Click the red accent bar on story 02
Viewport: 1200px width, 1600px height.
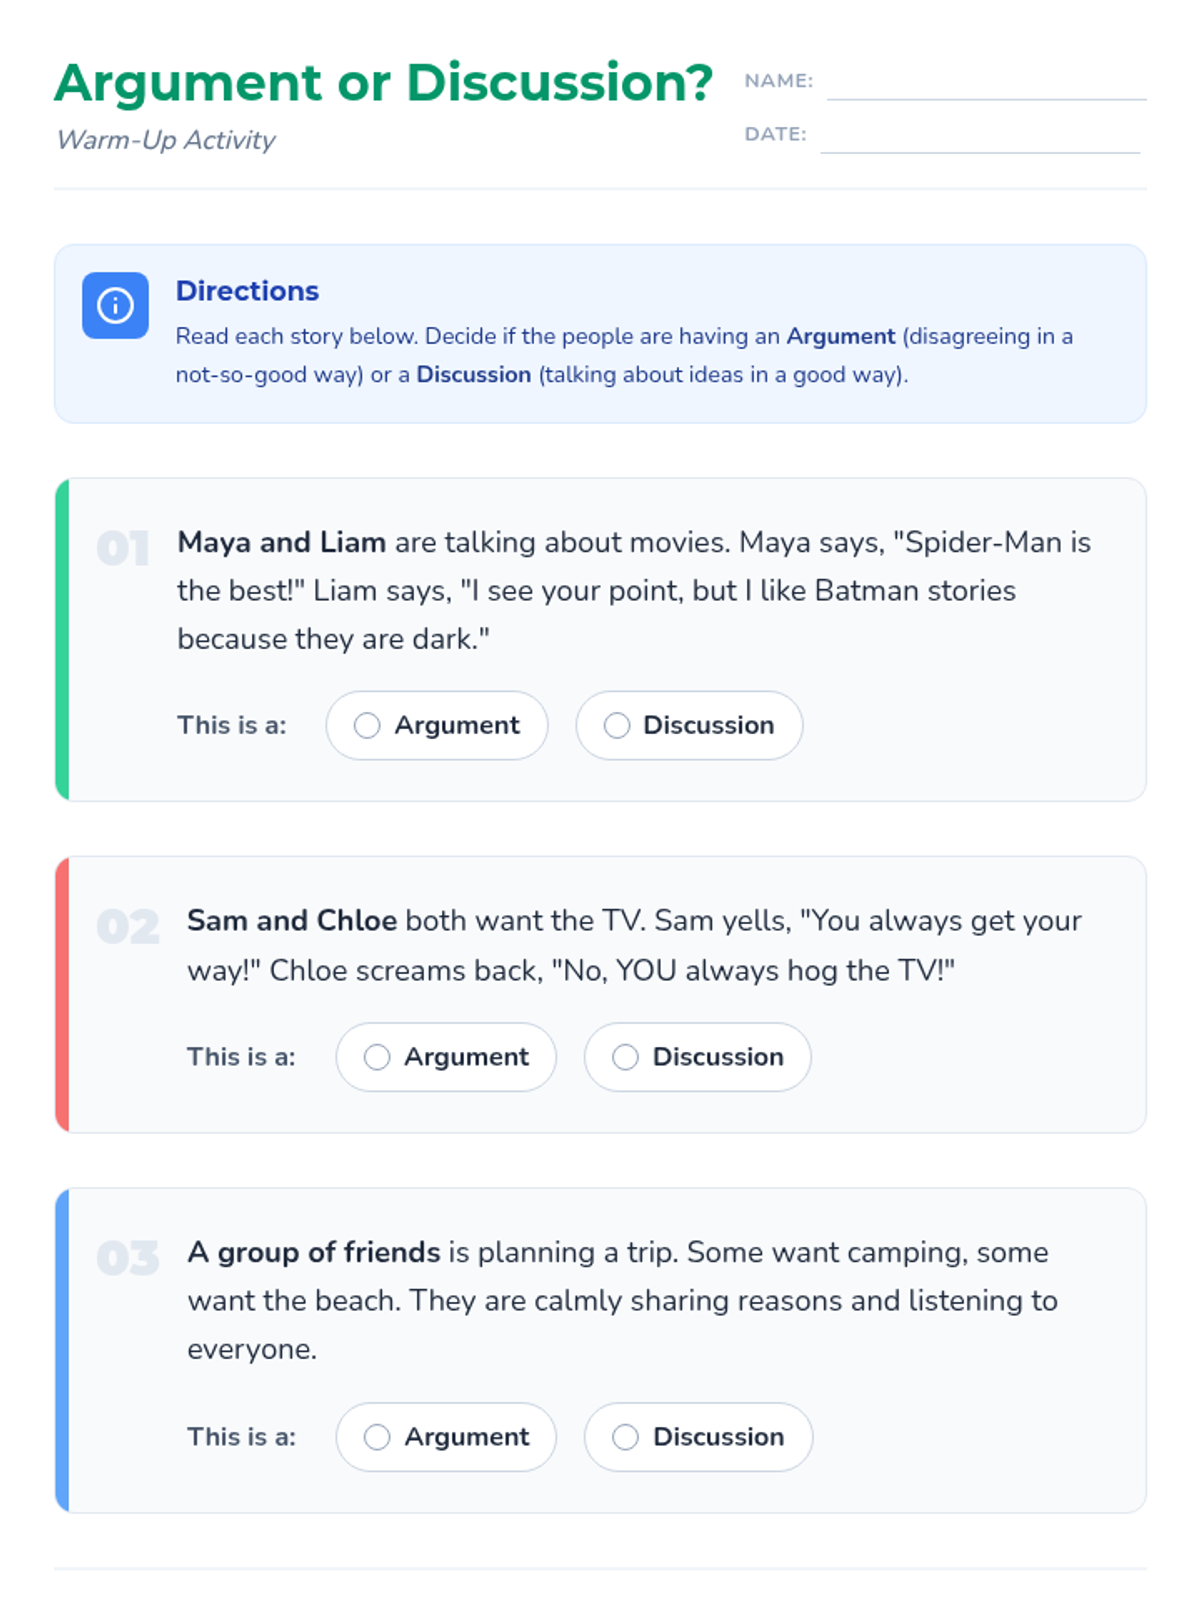(x=62, y=995)
